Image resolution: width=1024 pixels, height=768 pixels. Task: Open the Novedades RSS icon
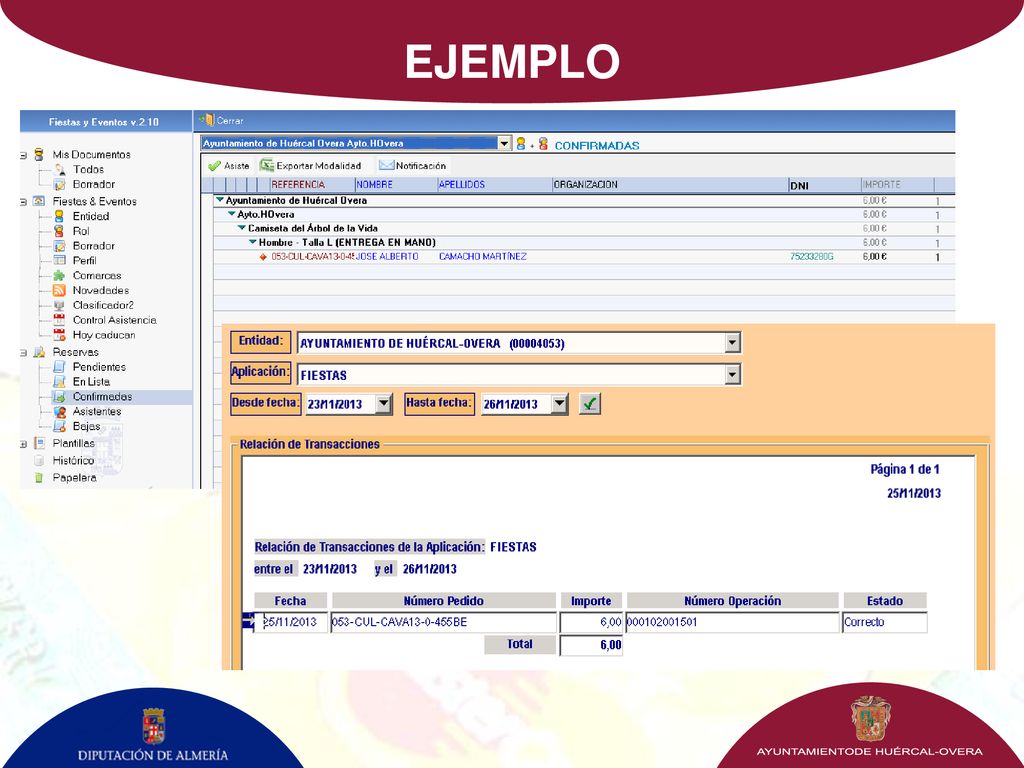click(59, 291)
